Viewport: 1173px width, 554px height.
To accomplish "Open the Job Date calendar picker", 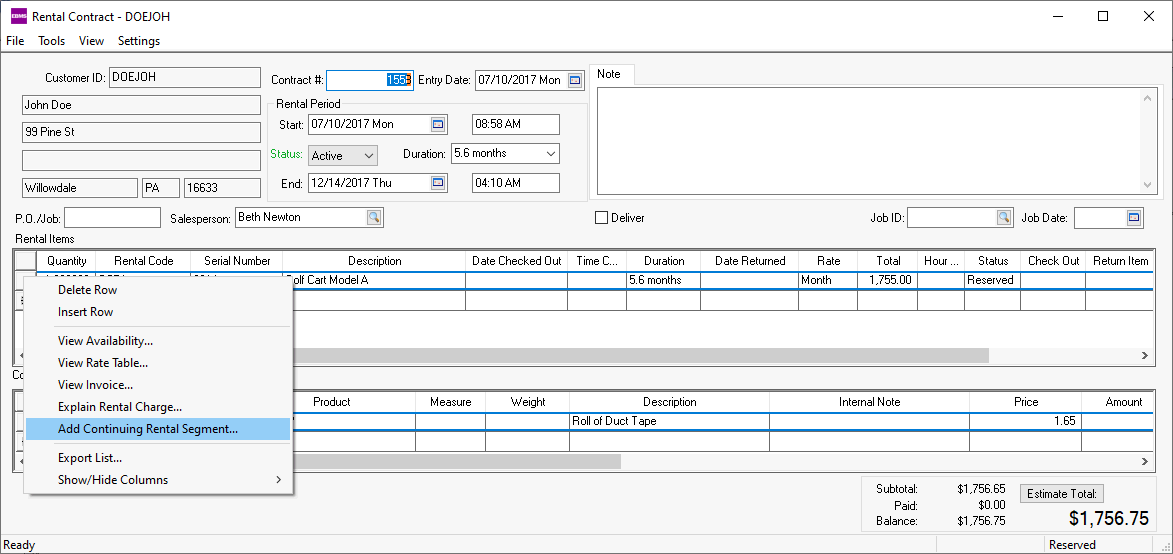I will tap(1133, 217).
